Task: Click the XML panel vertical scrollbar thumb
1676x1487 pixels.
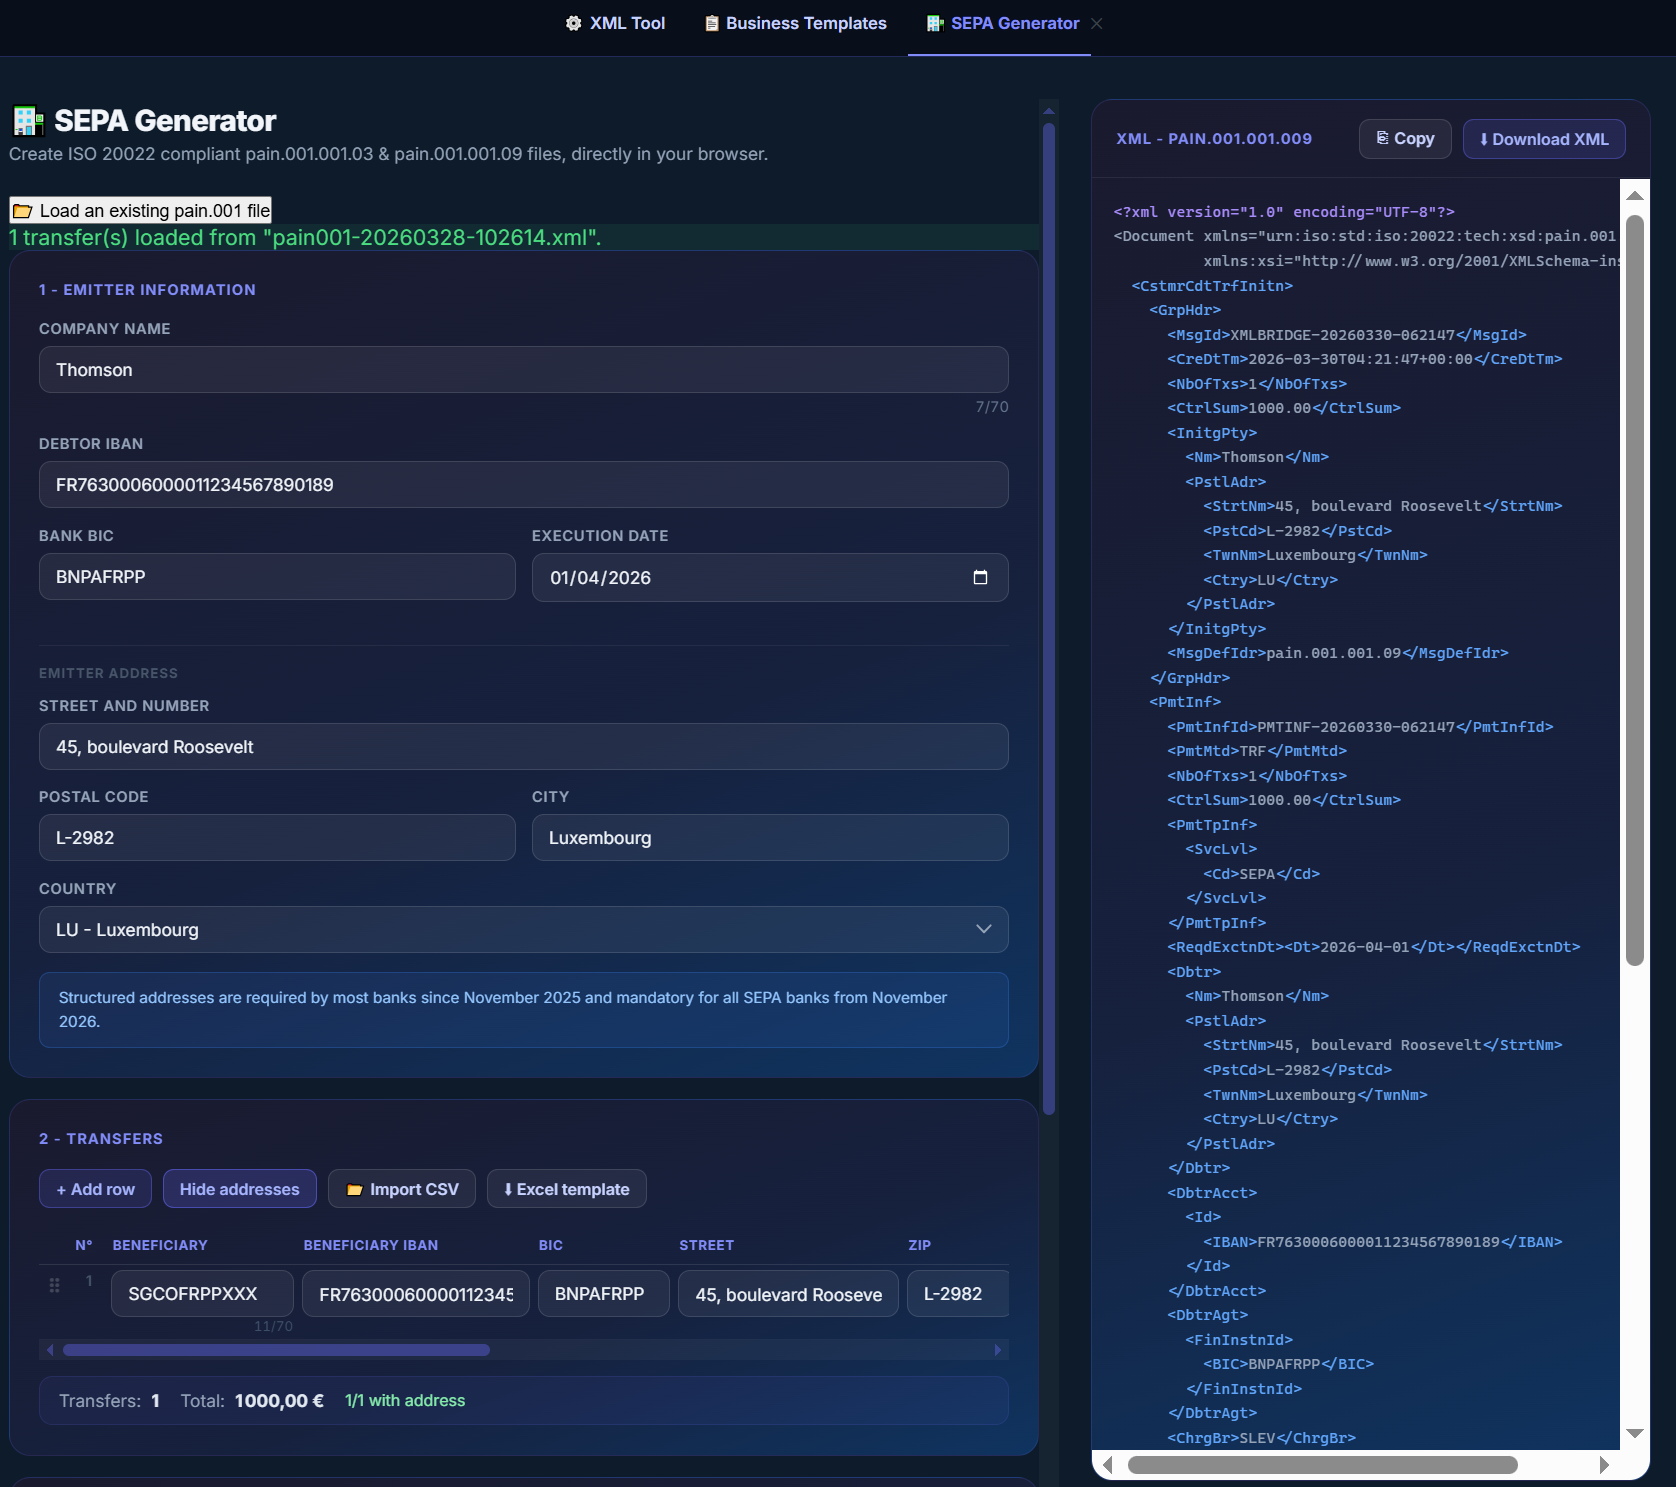Action: tap(1635, 591)
